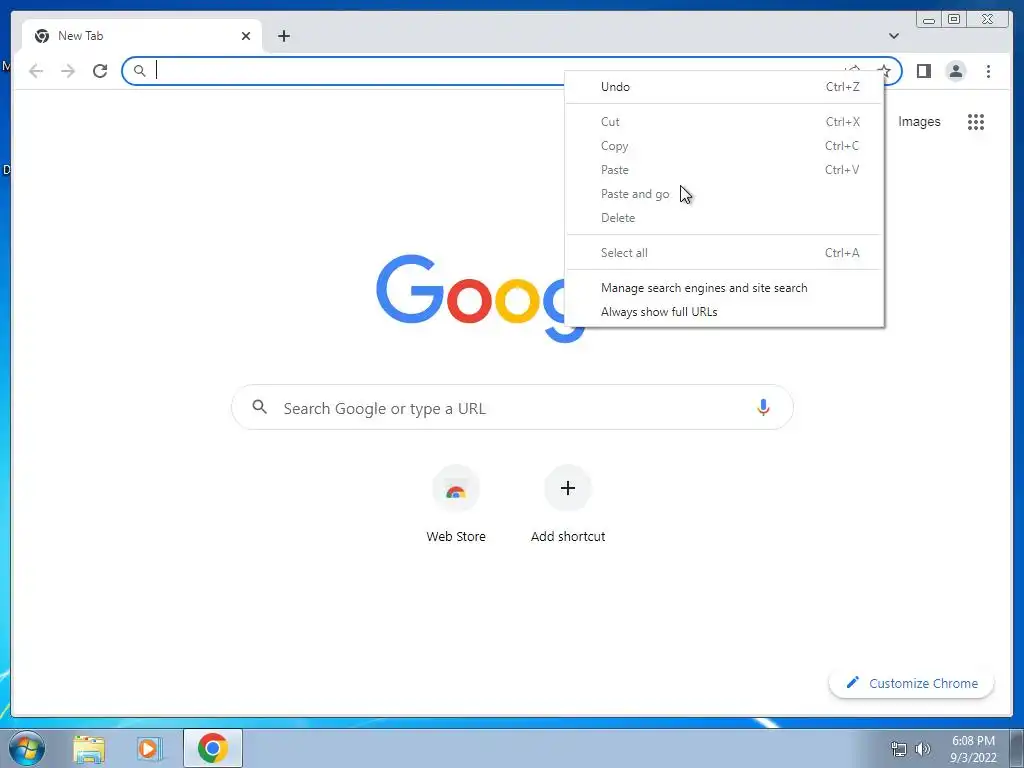Choose Cut in the context menu
Image resolution: width=1024 pixels, height=768 pixels.
point(724,122)
